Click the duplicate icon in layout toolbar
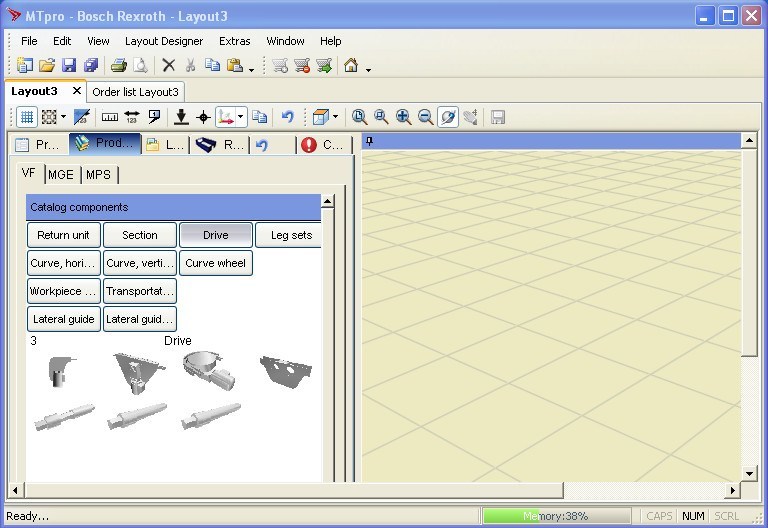This screenshot has width=768, height=528. click(x=260, y=117)
